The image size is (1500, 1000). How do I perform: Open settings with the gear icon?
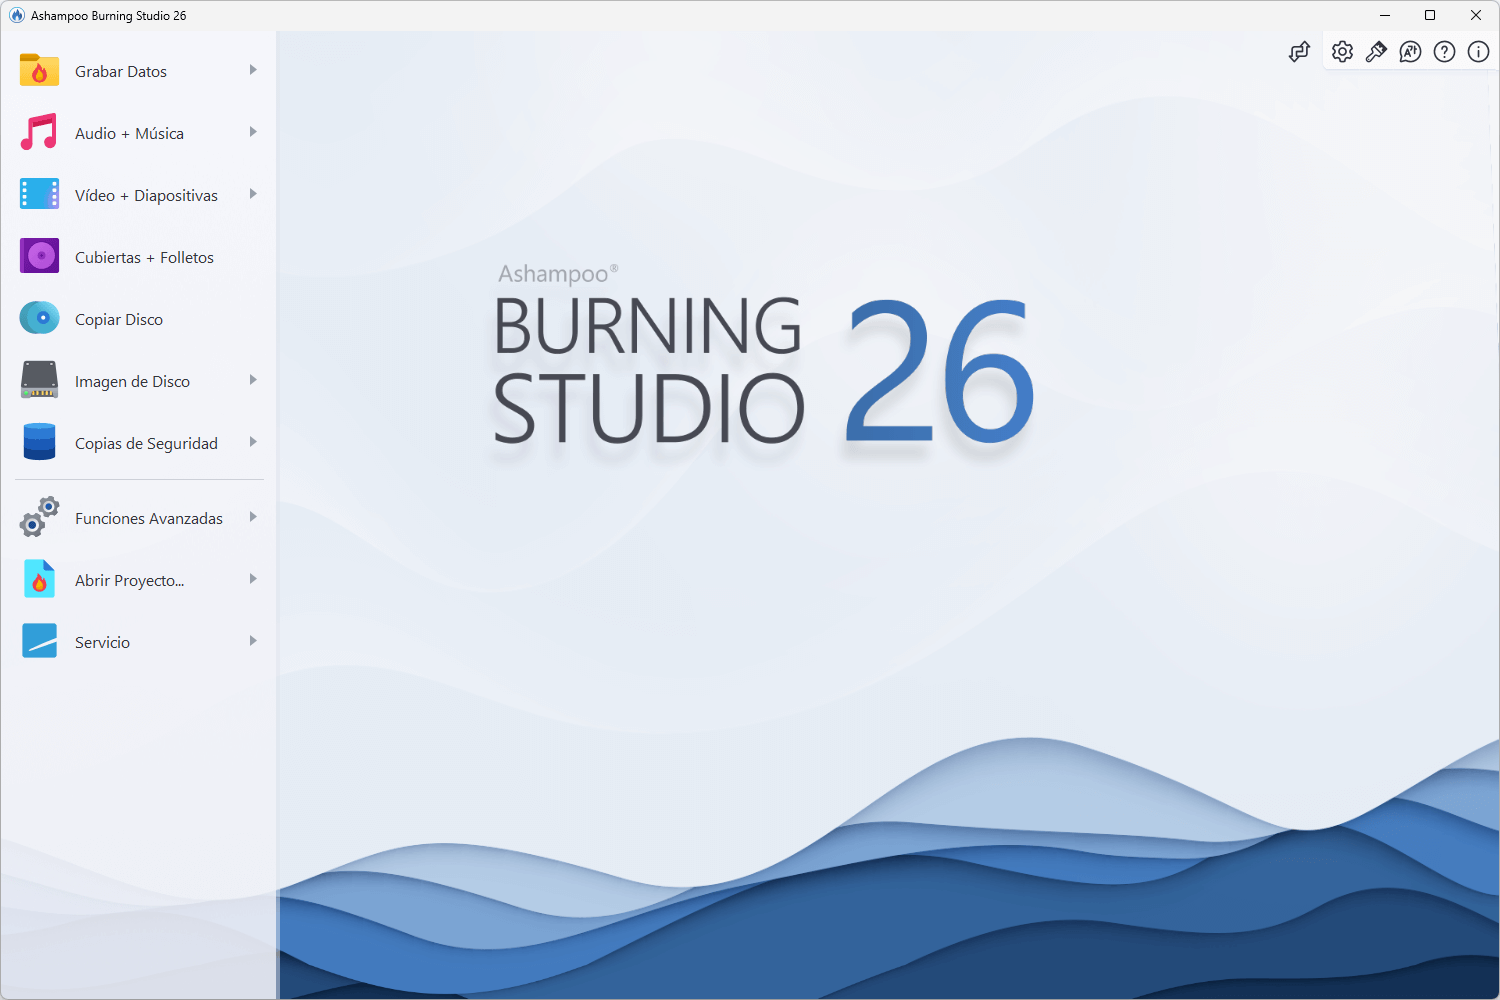1342,52
